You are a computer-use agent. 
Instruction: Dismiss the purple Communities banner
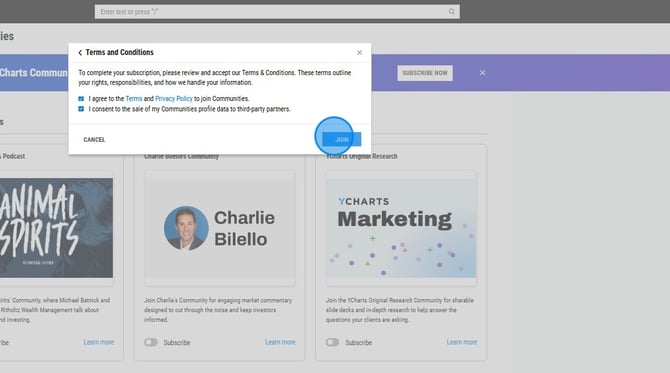tap(482, 73)
